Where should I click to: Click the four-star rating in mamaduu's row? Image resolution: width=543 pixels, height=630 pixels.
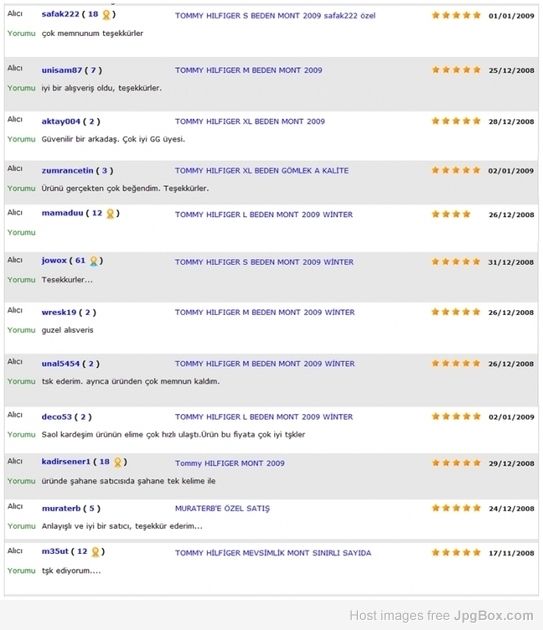pos(451,214)
